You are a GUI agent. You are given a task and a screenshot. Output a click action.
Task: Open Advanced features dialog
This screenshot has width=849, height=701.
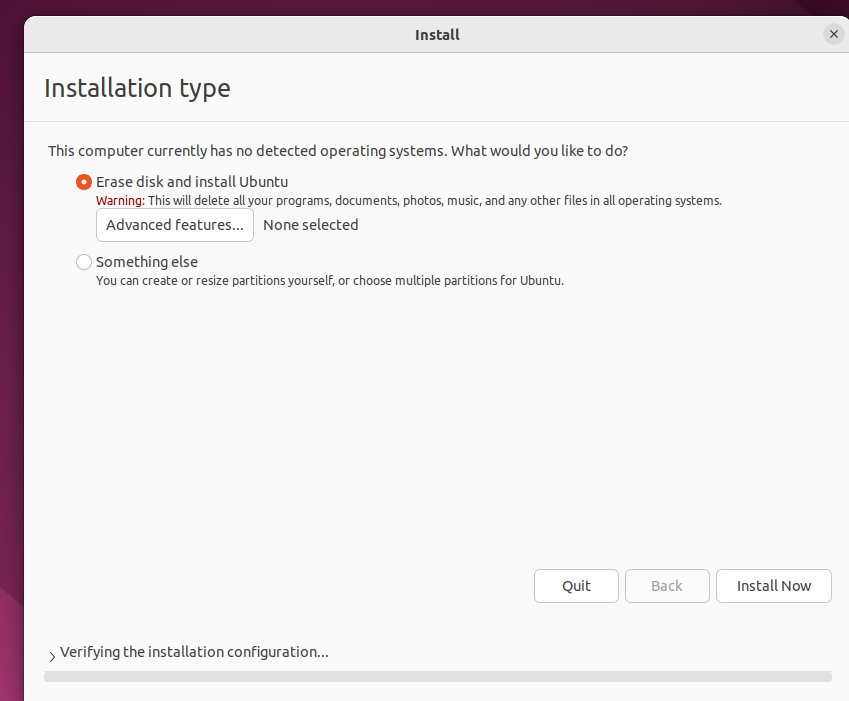[175, 225]
